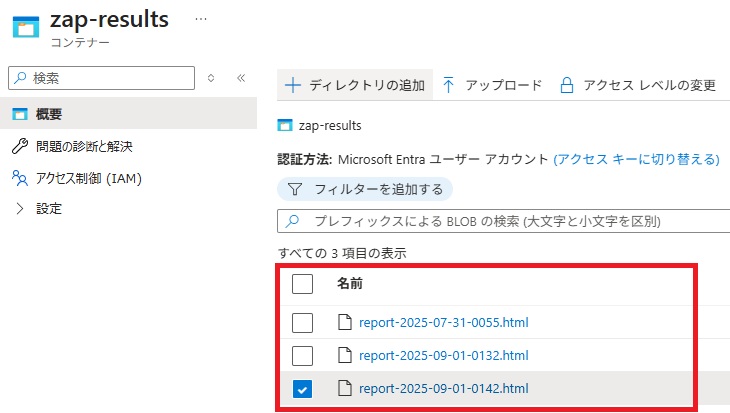730x413 pixels.
Task: Click the zap-results container icon in header
Action: click(x=23, y=27)
